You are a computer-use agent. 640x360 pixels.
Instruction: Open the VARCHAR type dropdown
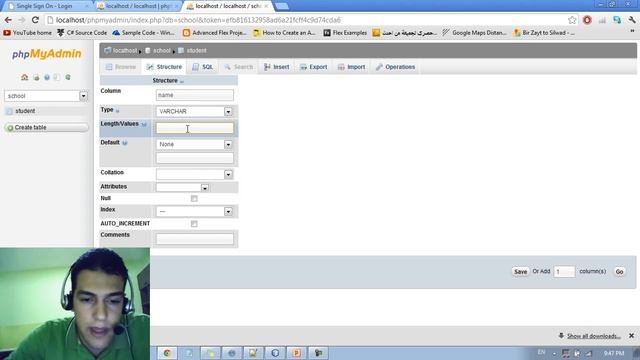point(195,111)
